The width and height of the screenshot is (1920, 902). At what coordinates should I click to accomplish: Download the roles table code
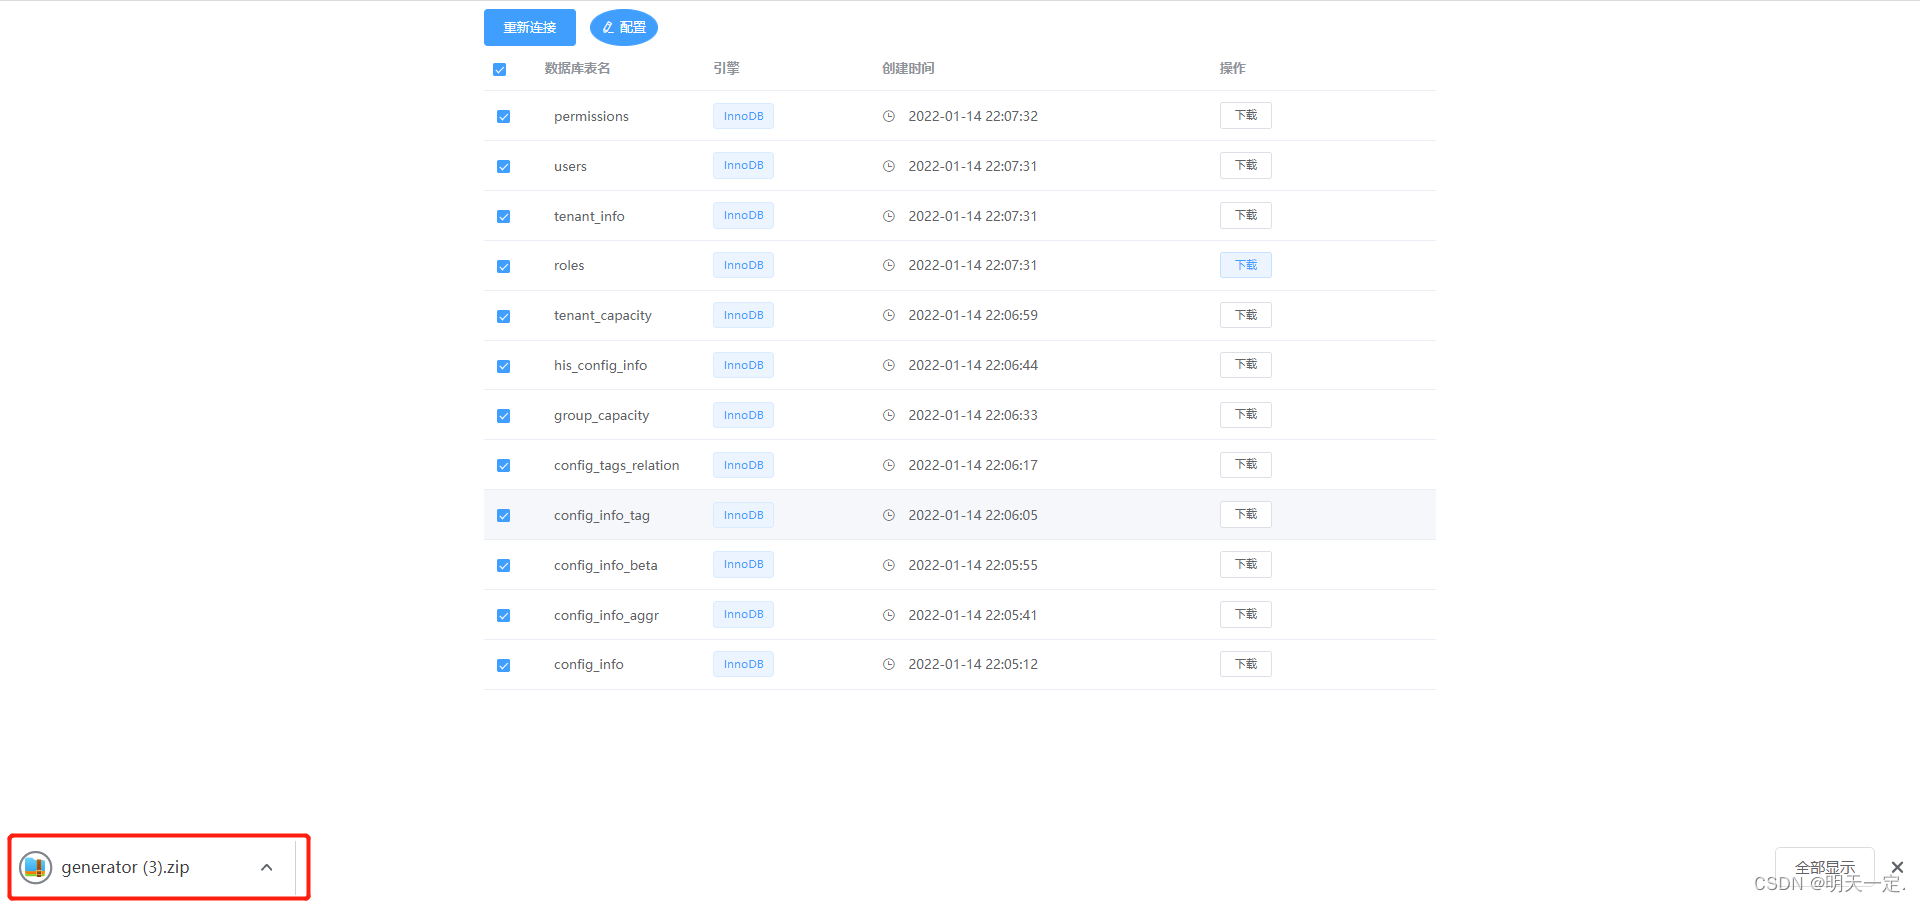coord(1246,265)
